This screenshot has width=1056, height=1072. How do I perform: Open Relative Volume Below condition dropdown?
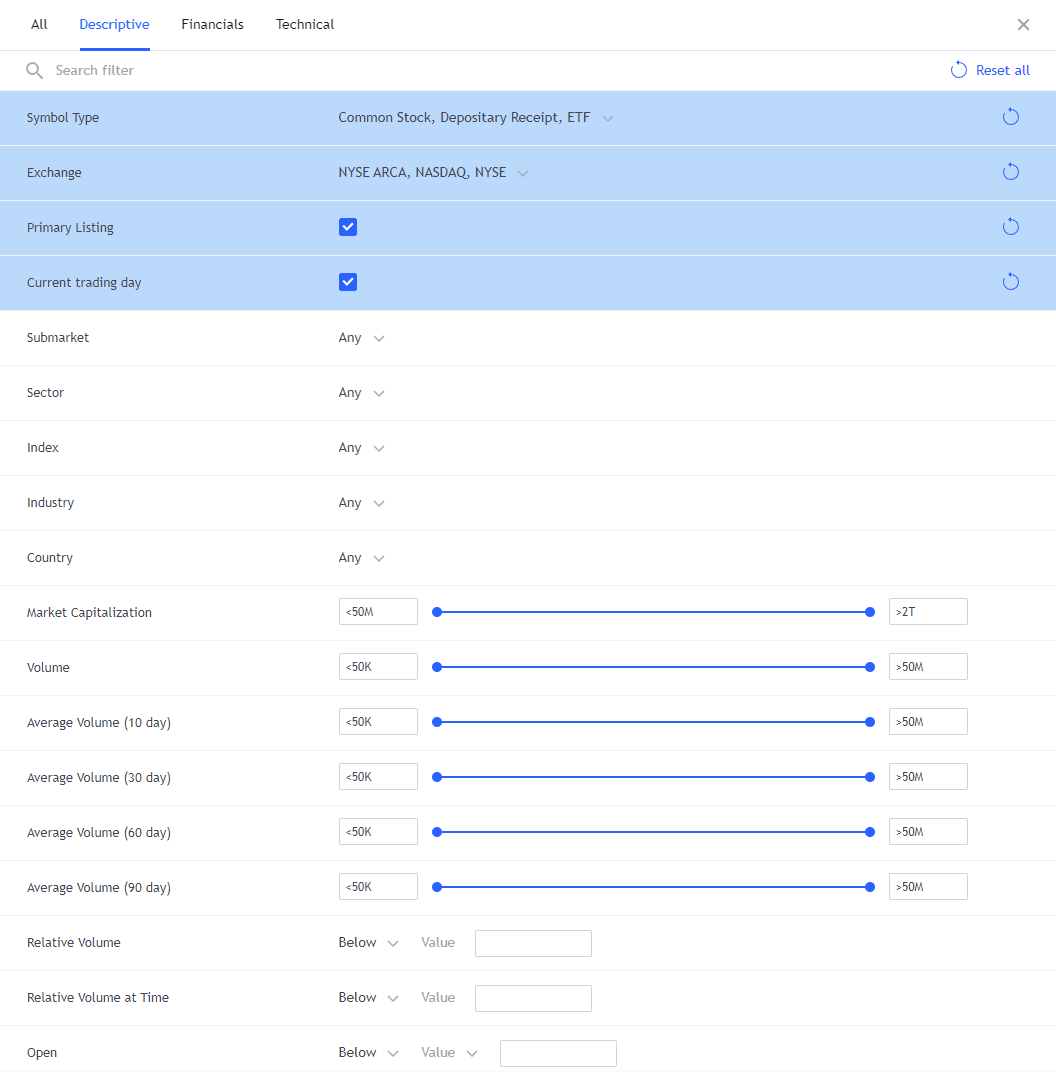pyautogui.click(x=368, y=943)
